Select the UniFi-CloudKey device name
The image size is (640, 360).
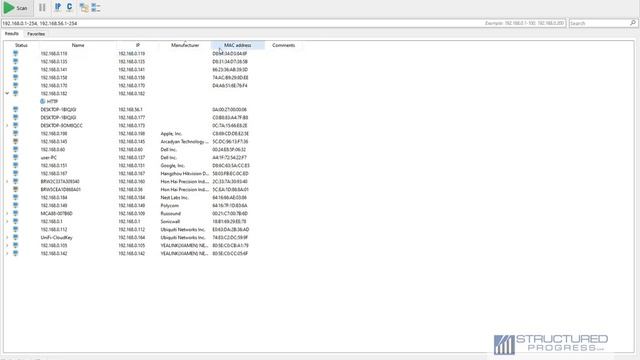coord(56,238)
